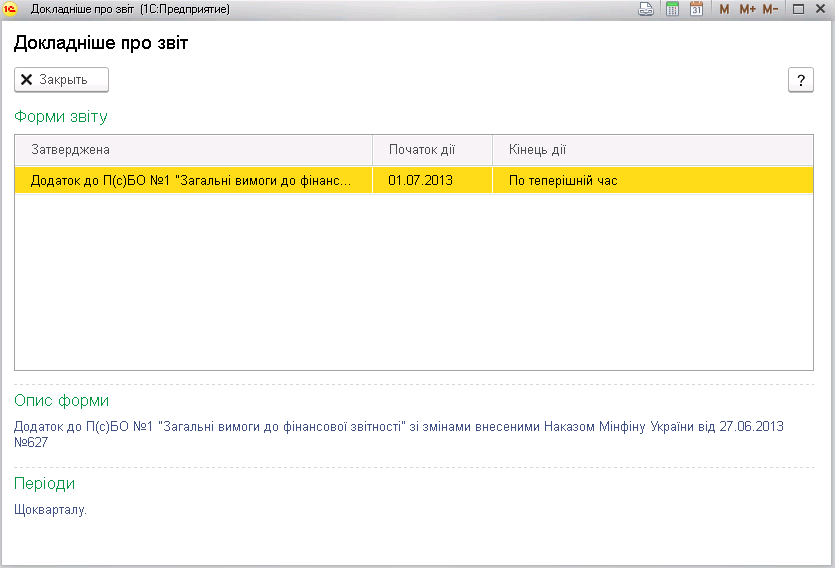Click the cell 'По теперішній час'
This screenshot has height=568, width=835.
[653, 180]
